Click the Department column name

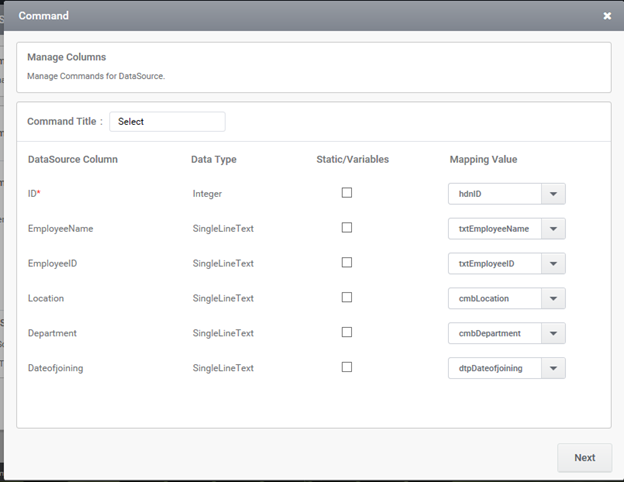click(x=52, y=333)
